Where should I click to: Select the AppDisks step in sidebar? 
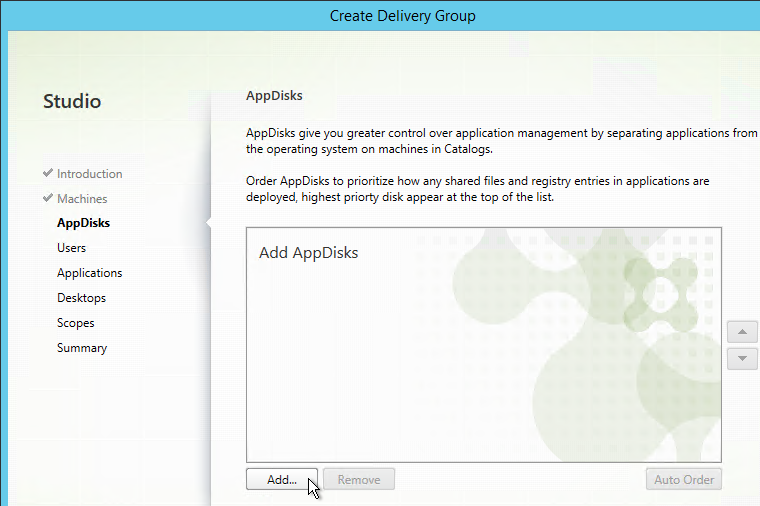[83, 223]
